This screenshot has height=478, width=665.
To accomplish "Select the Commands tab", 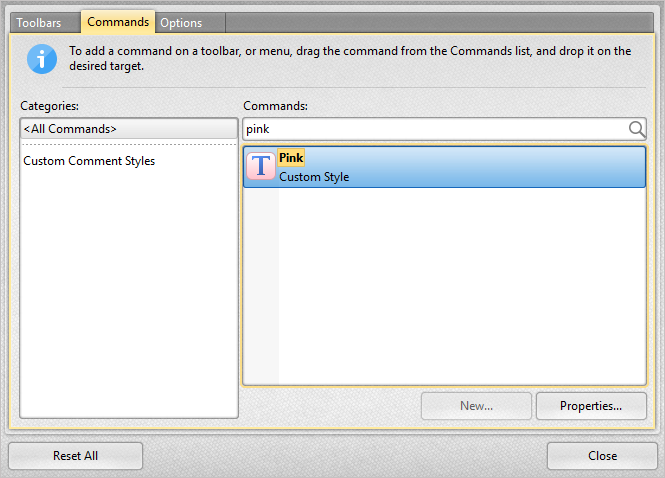I will 118,22.
